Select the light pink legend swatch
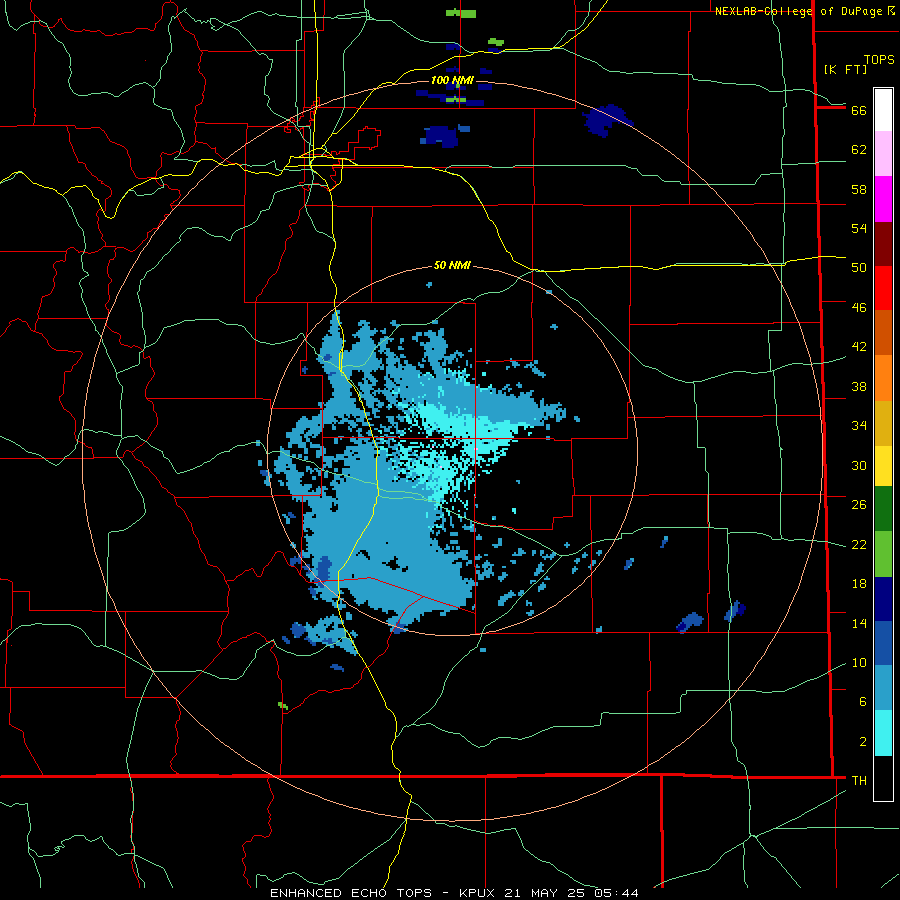The image size is (900, 900). point(883,154)
